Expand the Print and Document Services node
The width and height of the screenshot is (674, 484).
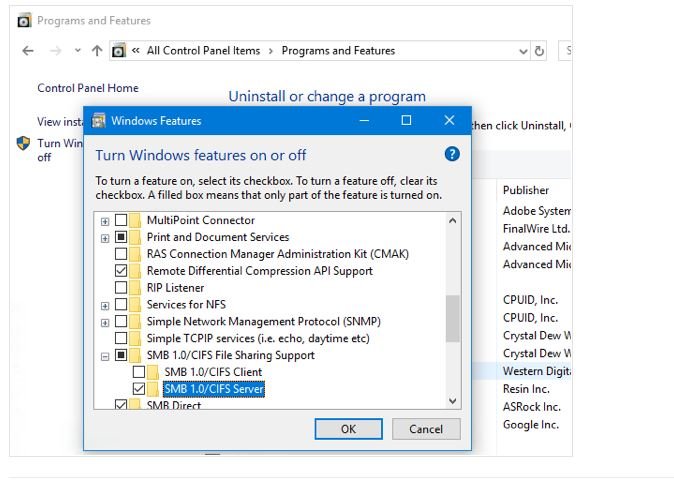click(105, 238)
